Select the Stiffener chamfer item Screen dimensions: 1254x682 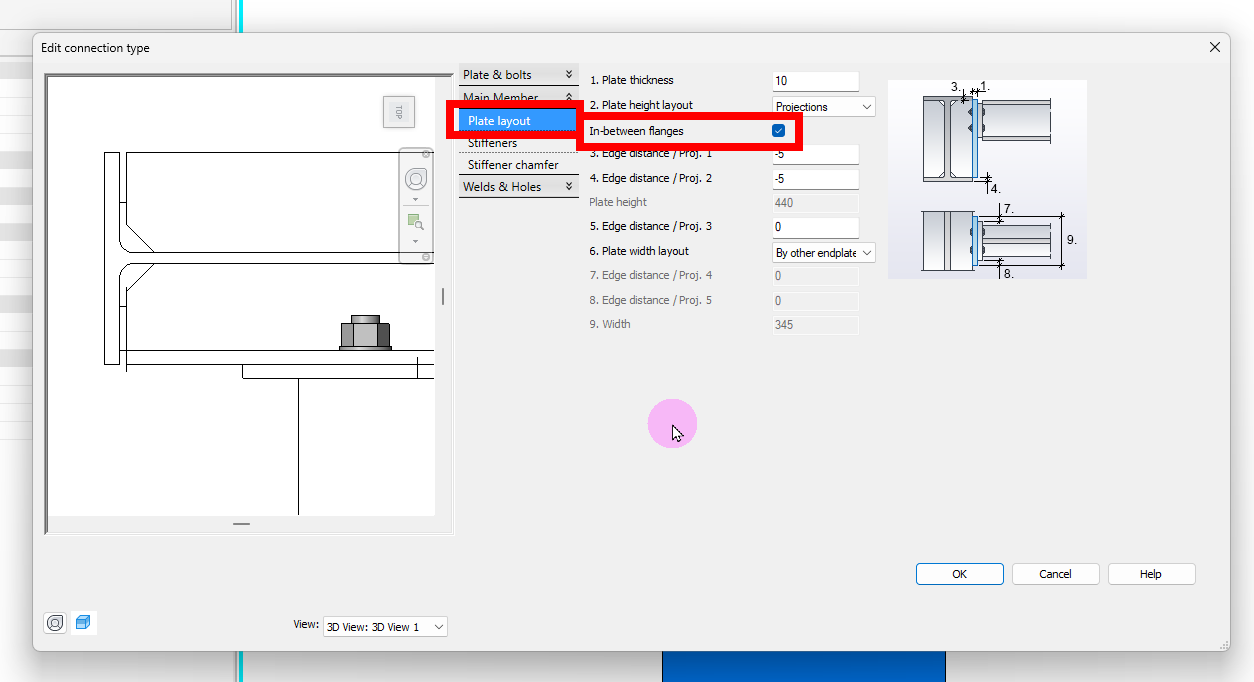[518, 165]
